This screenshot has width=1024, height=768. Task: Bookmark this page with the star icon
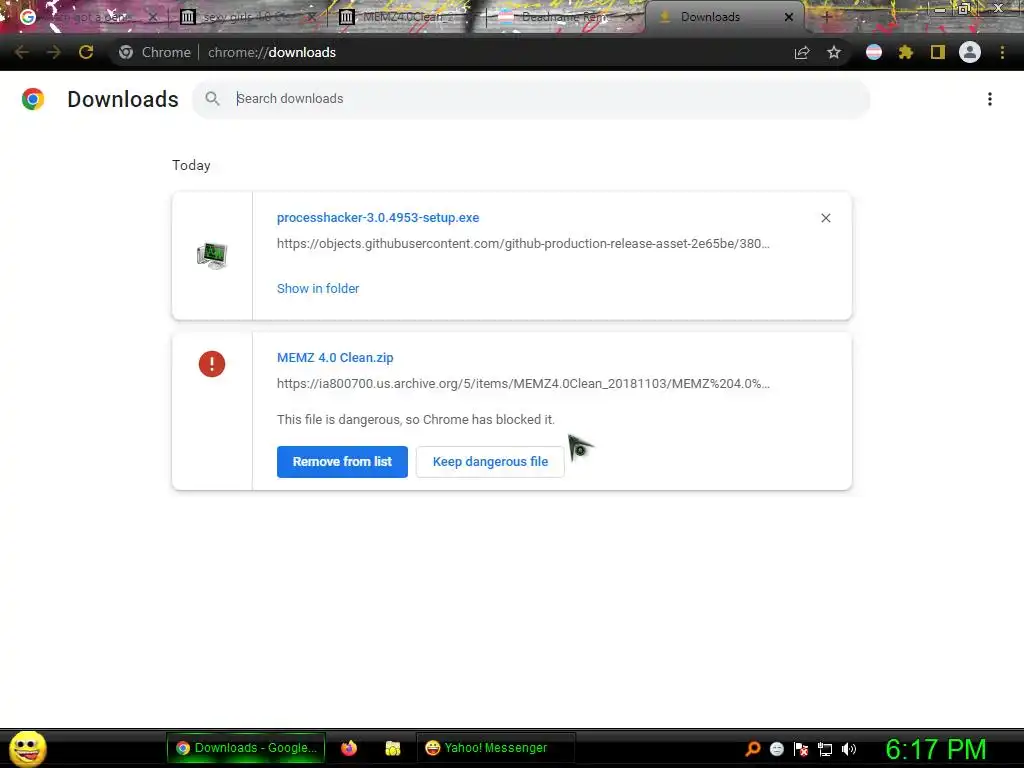(x=834, y=52)
